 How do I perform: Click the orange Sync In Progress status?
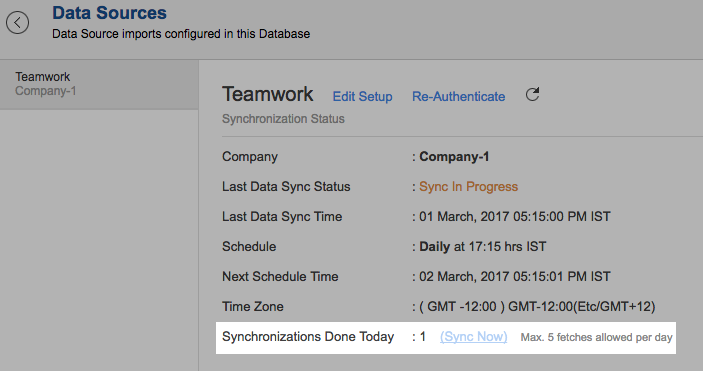[x=469, y=187]
